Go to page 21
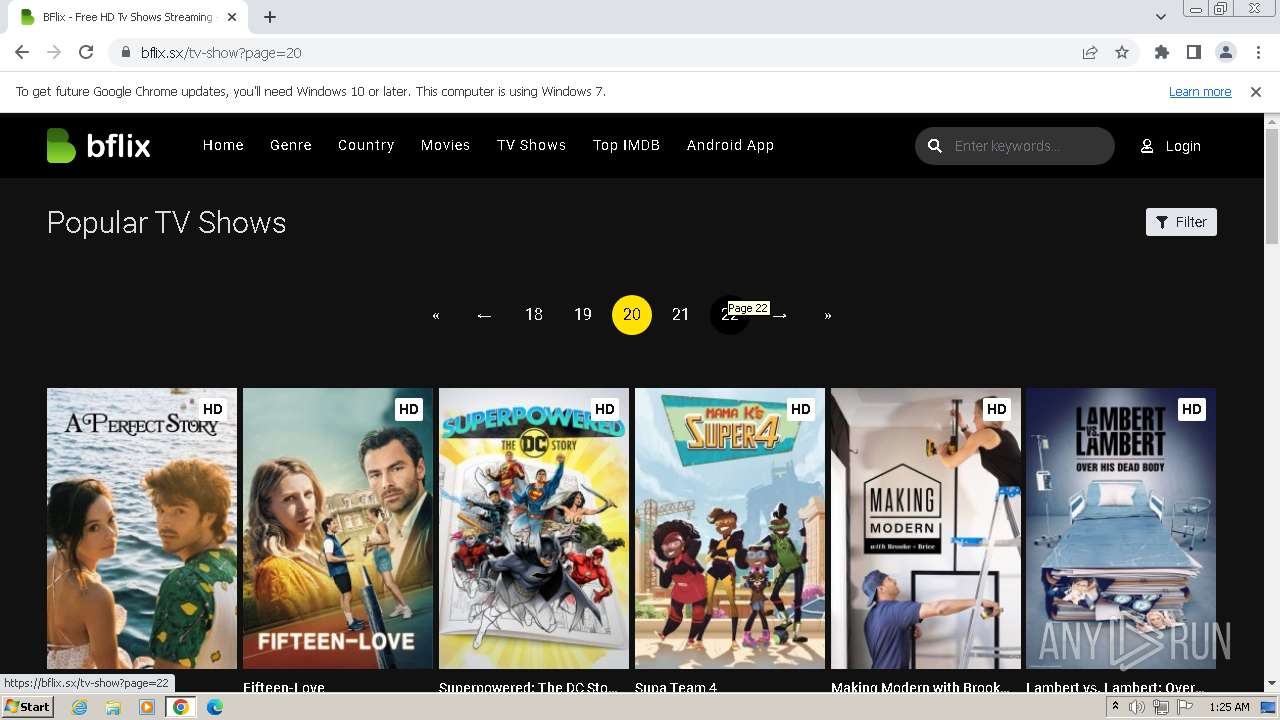This screenshot has width=1280, height=720. [x=681, y=315]
